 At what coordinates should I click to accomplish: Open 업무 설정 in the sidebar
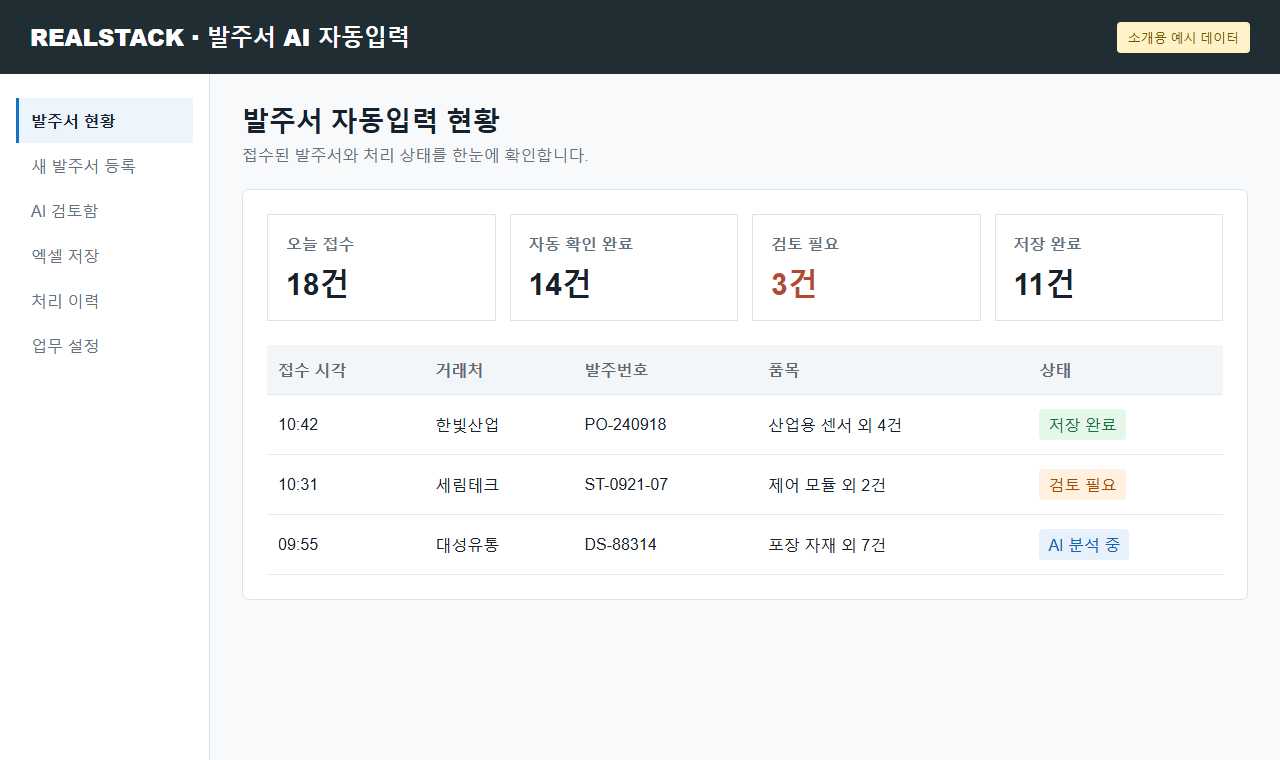[x=105, y=346]
